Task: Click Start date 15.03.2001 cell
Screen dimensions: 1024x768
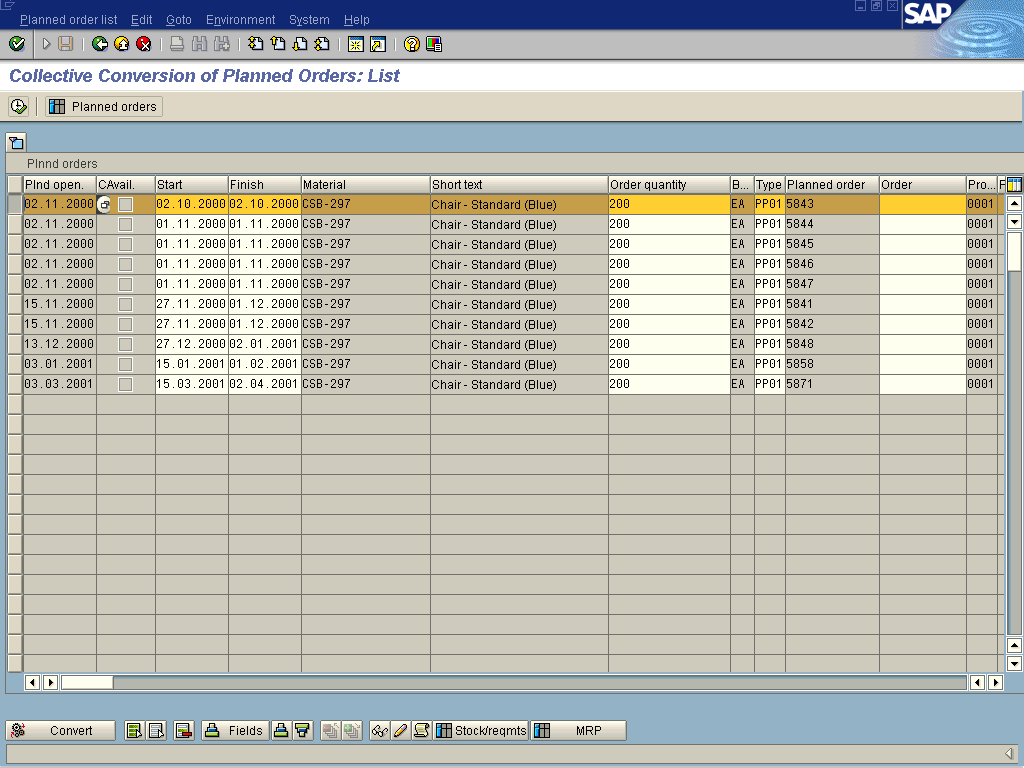Action: (x=191, y=384)
